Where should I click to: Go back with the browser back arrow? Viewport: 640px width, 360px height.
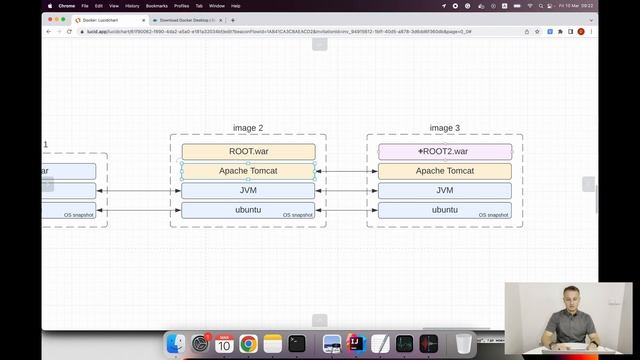tap(49, 31)
